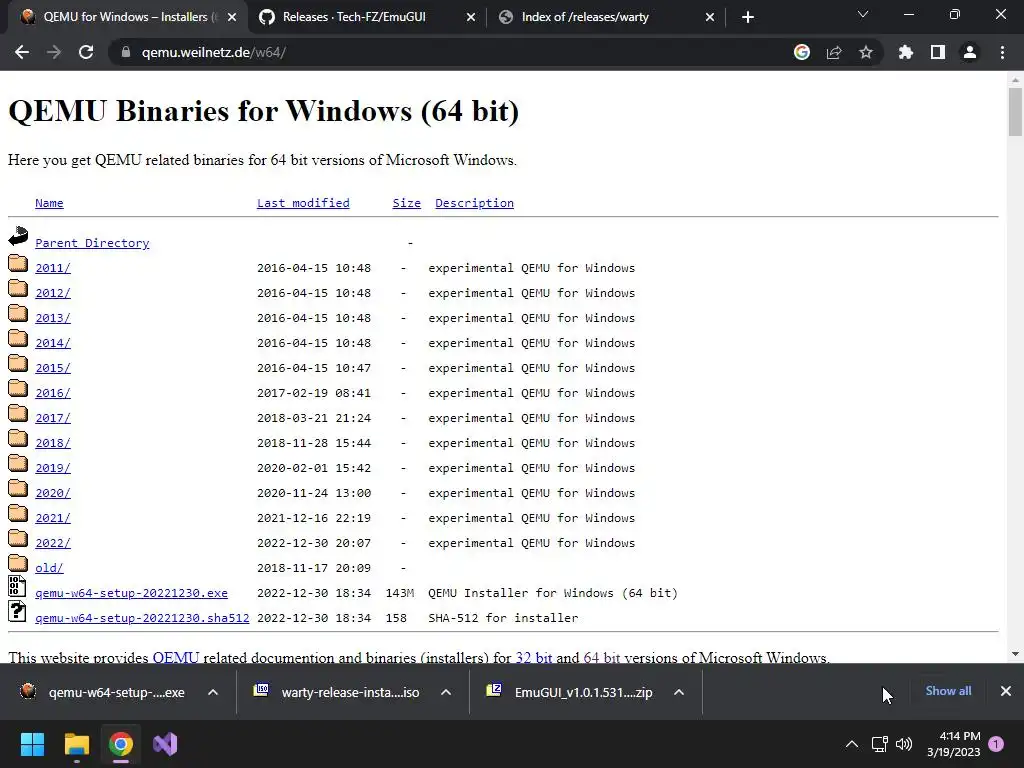The width and height of the screenshot is (1024, 768).
Task: Download qemu-w64-setup-20221230.exe installer link
Action: [131, 593]
